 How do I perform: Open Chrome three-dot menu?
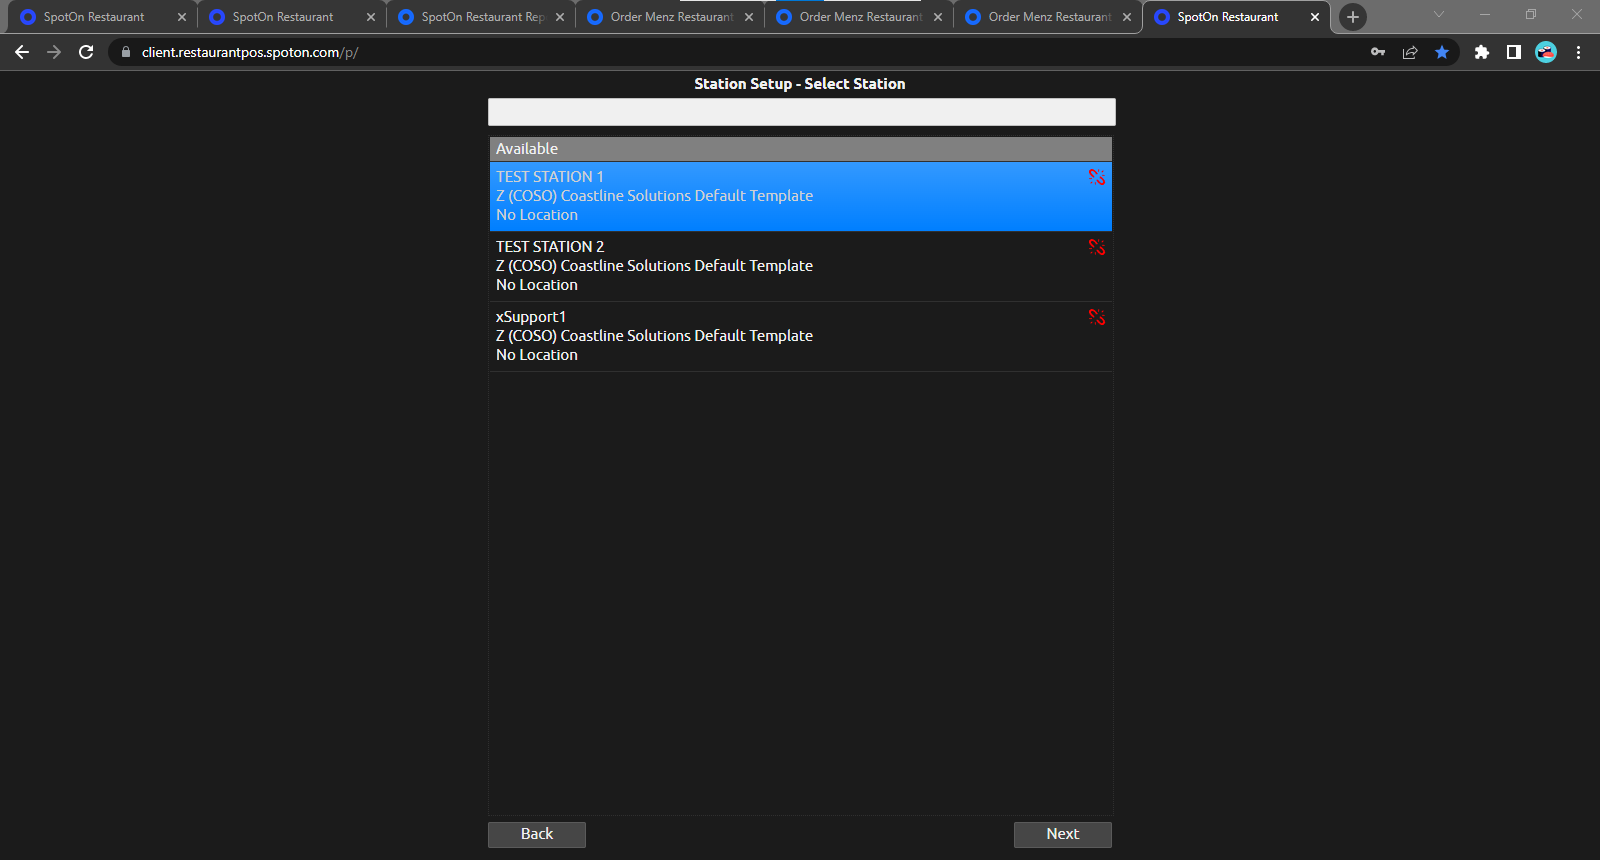(x=1578, y=52)
